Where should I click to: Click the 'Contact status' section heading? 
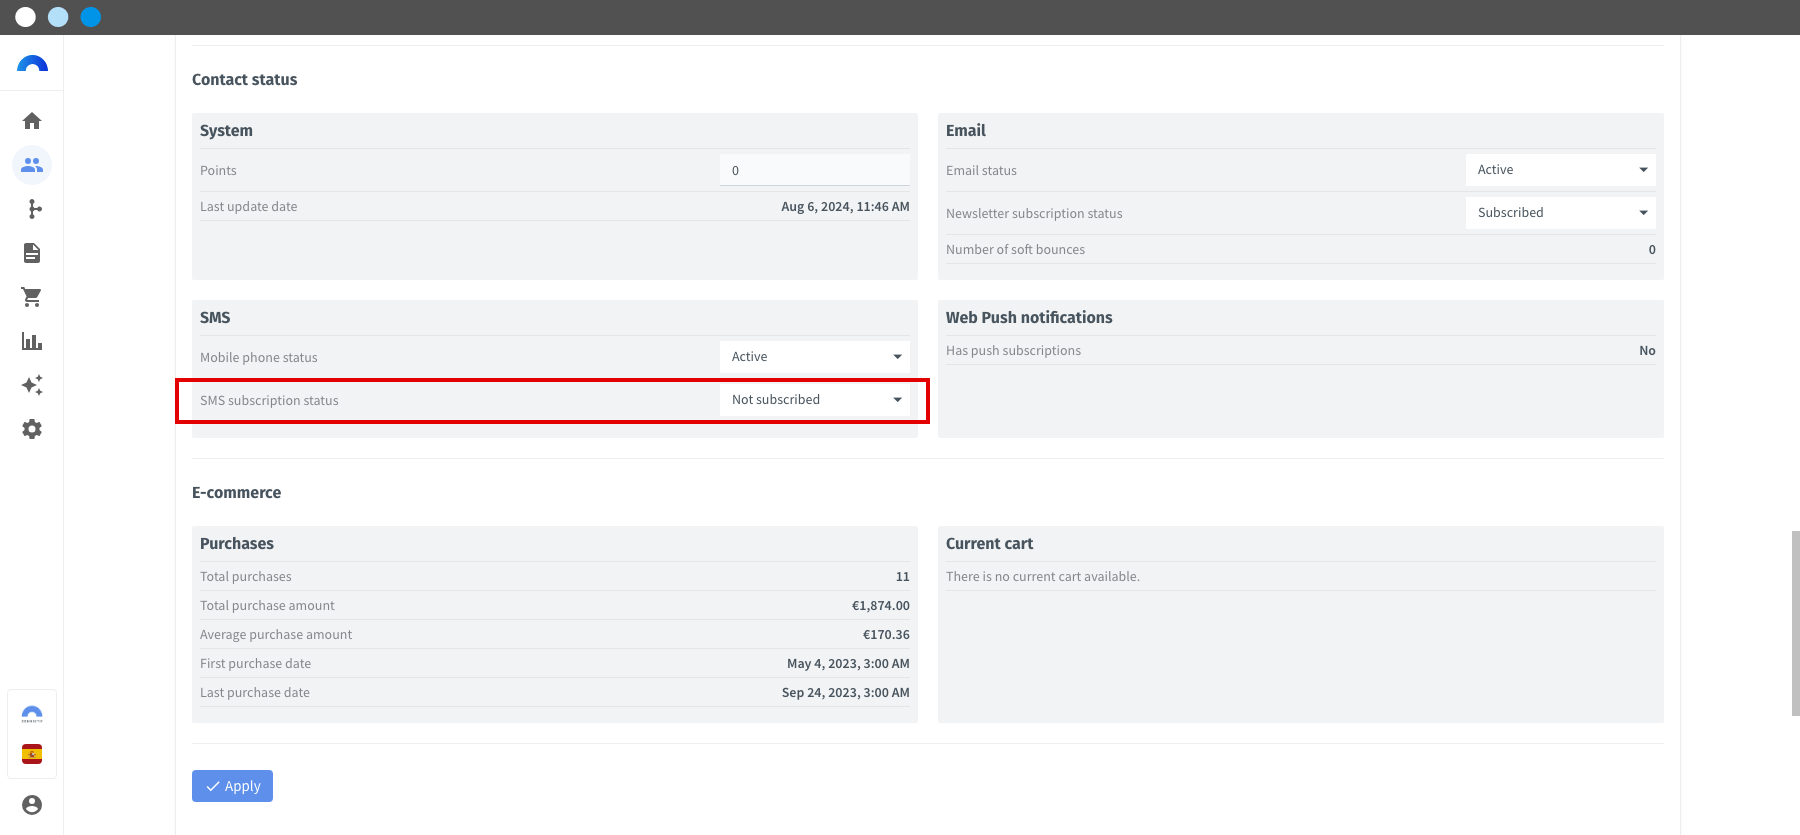pyautogui.click(x=244, y=80)
